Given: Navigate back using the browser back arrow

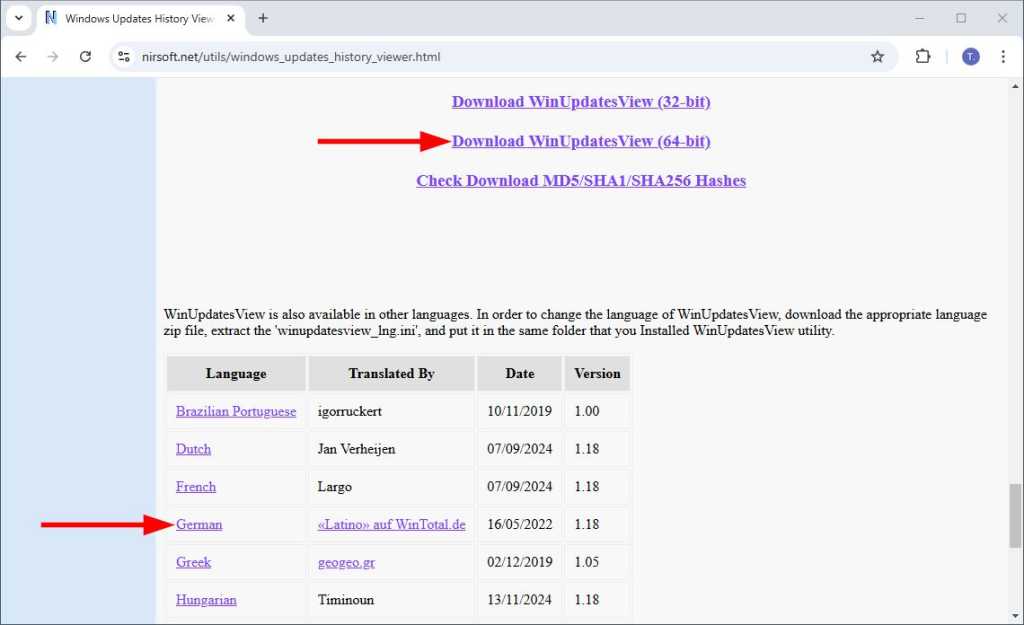Looking at the screenshot, I should [x=20, y=56].
